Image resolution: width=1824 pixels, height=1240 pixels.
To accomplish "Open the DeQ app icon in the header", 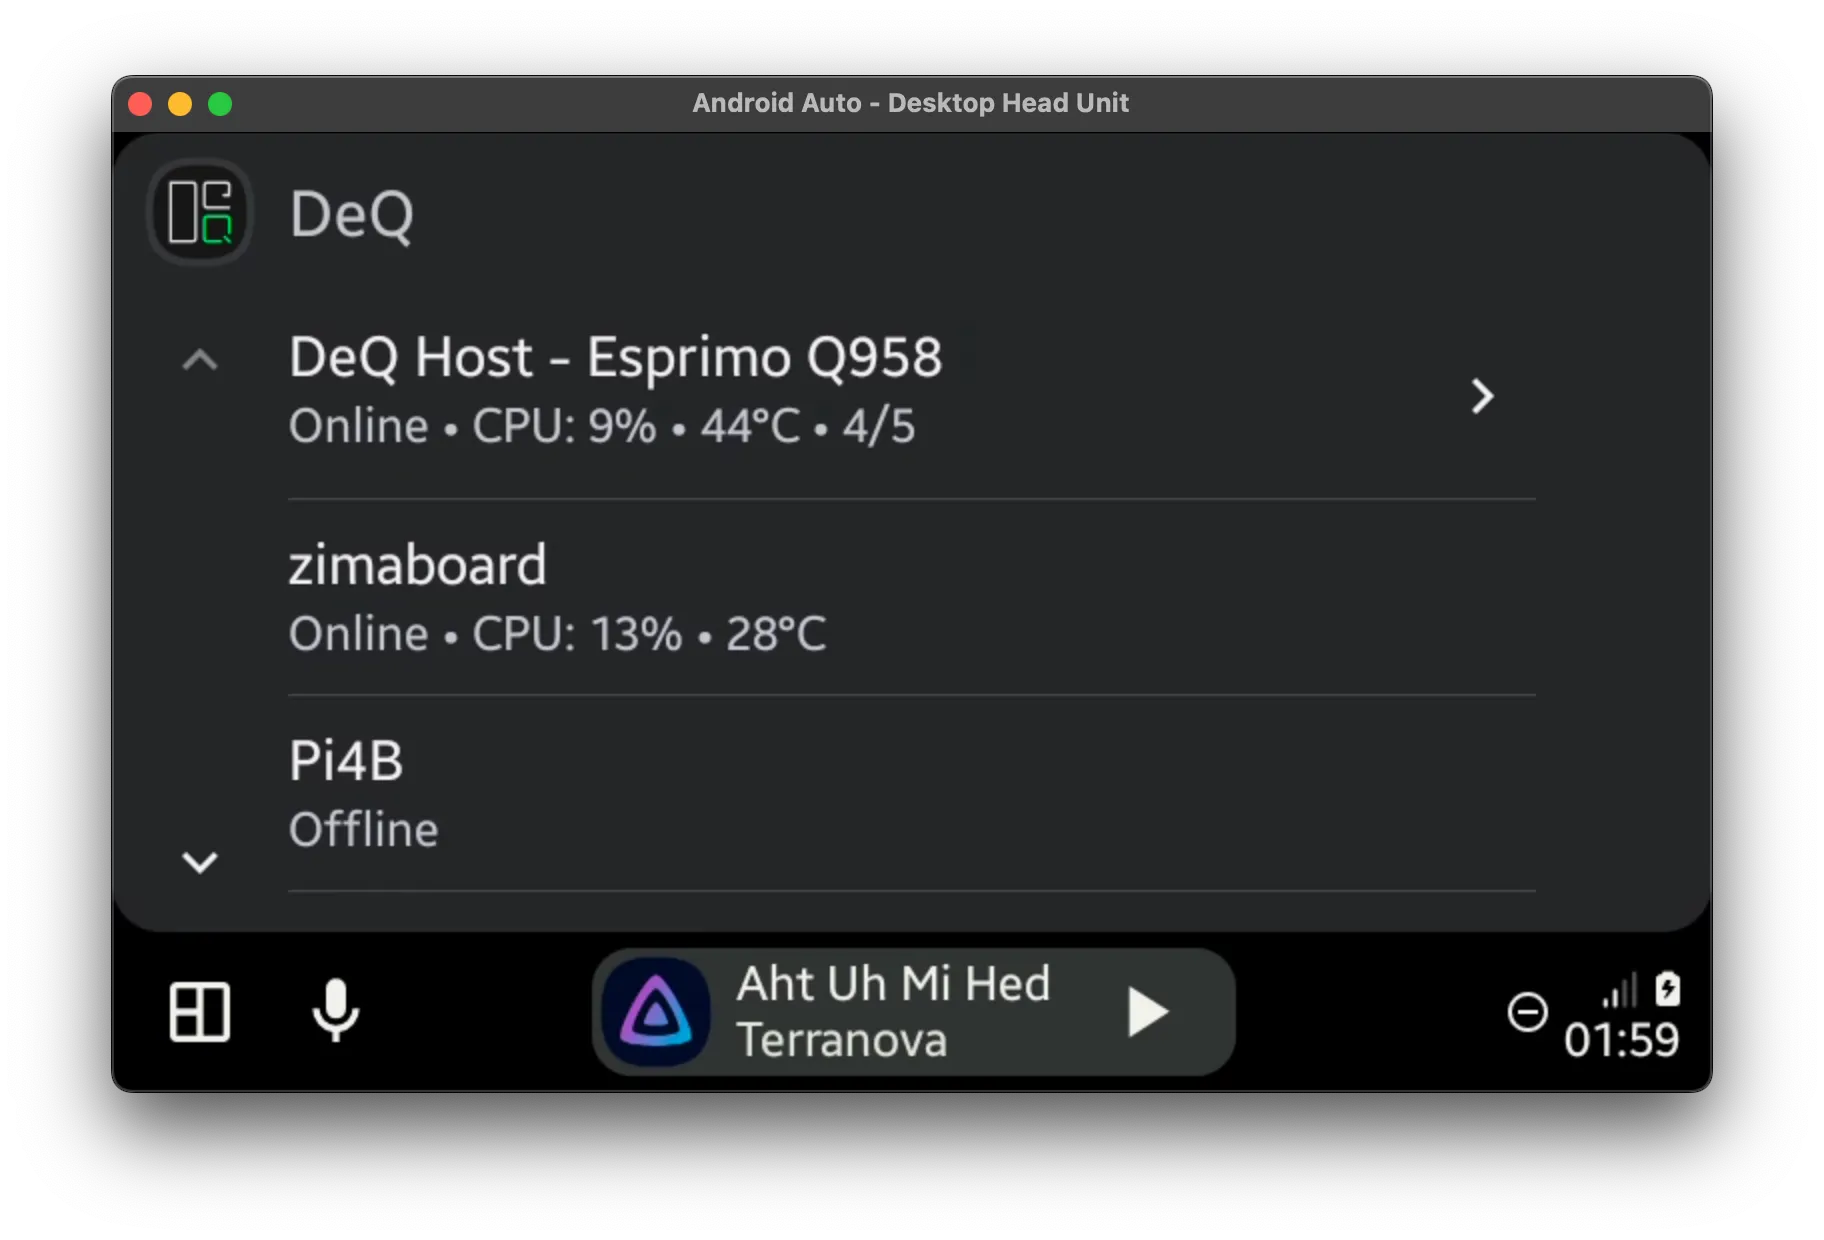I will [x=200, y=212].
